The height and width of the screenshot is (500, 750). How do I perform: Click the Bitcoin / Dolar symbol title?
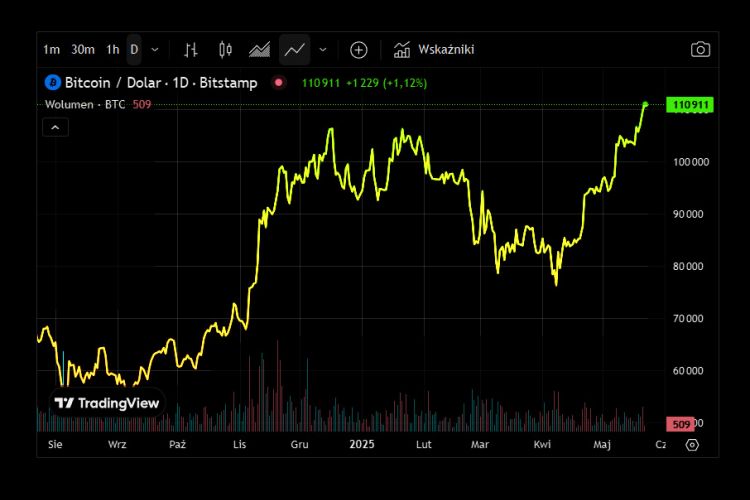(x=160, y=82)
